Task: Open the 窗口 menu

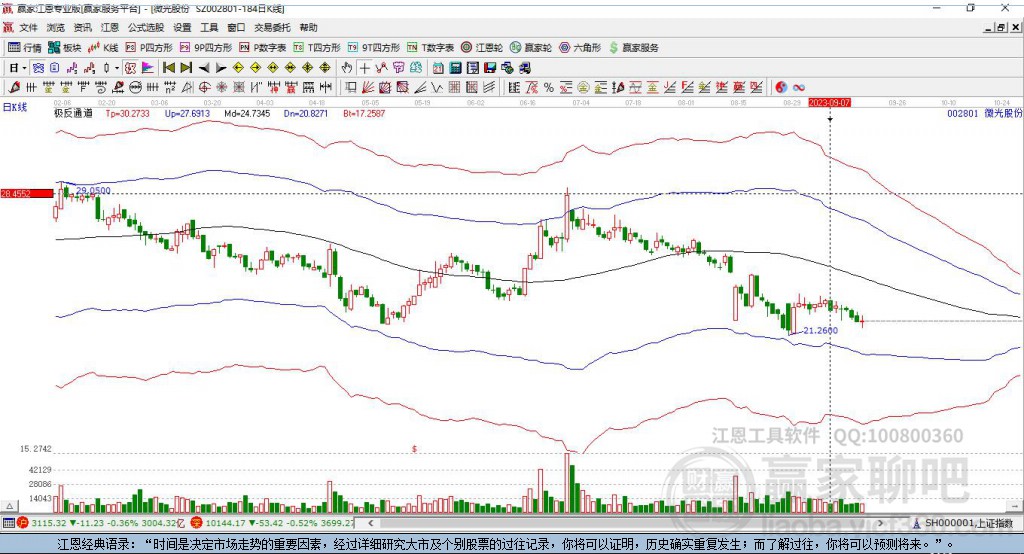Action: 236,27
